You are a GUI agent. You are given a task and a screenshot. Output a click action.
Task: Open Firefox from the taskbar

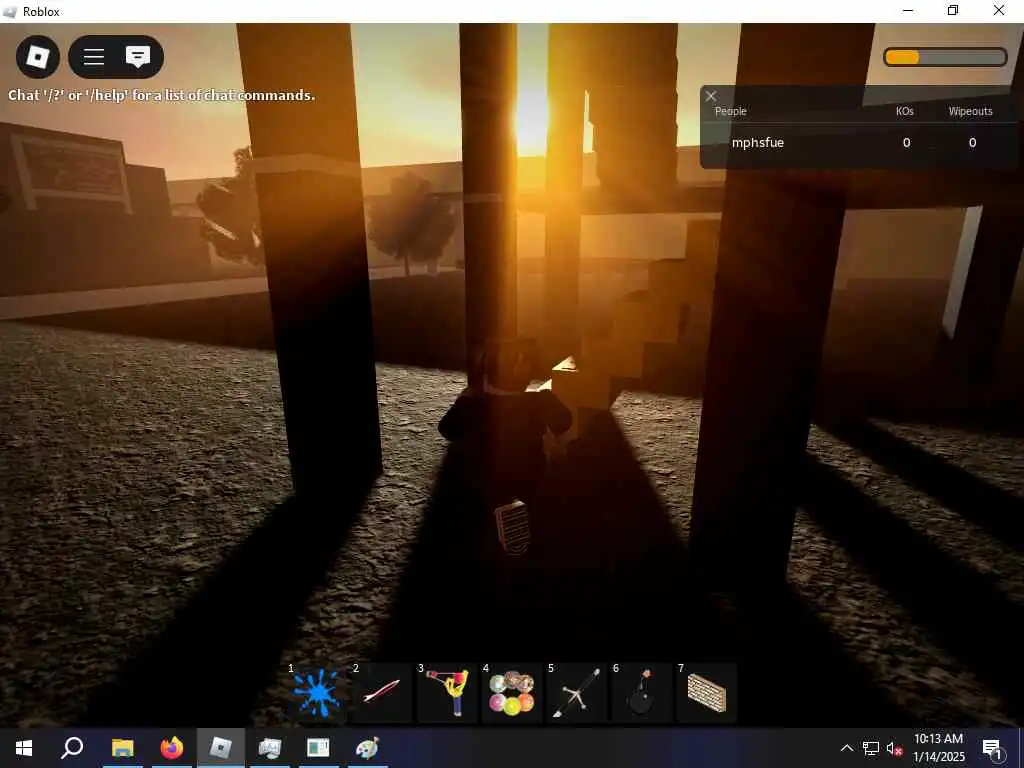[x=172, y=748]
